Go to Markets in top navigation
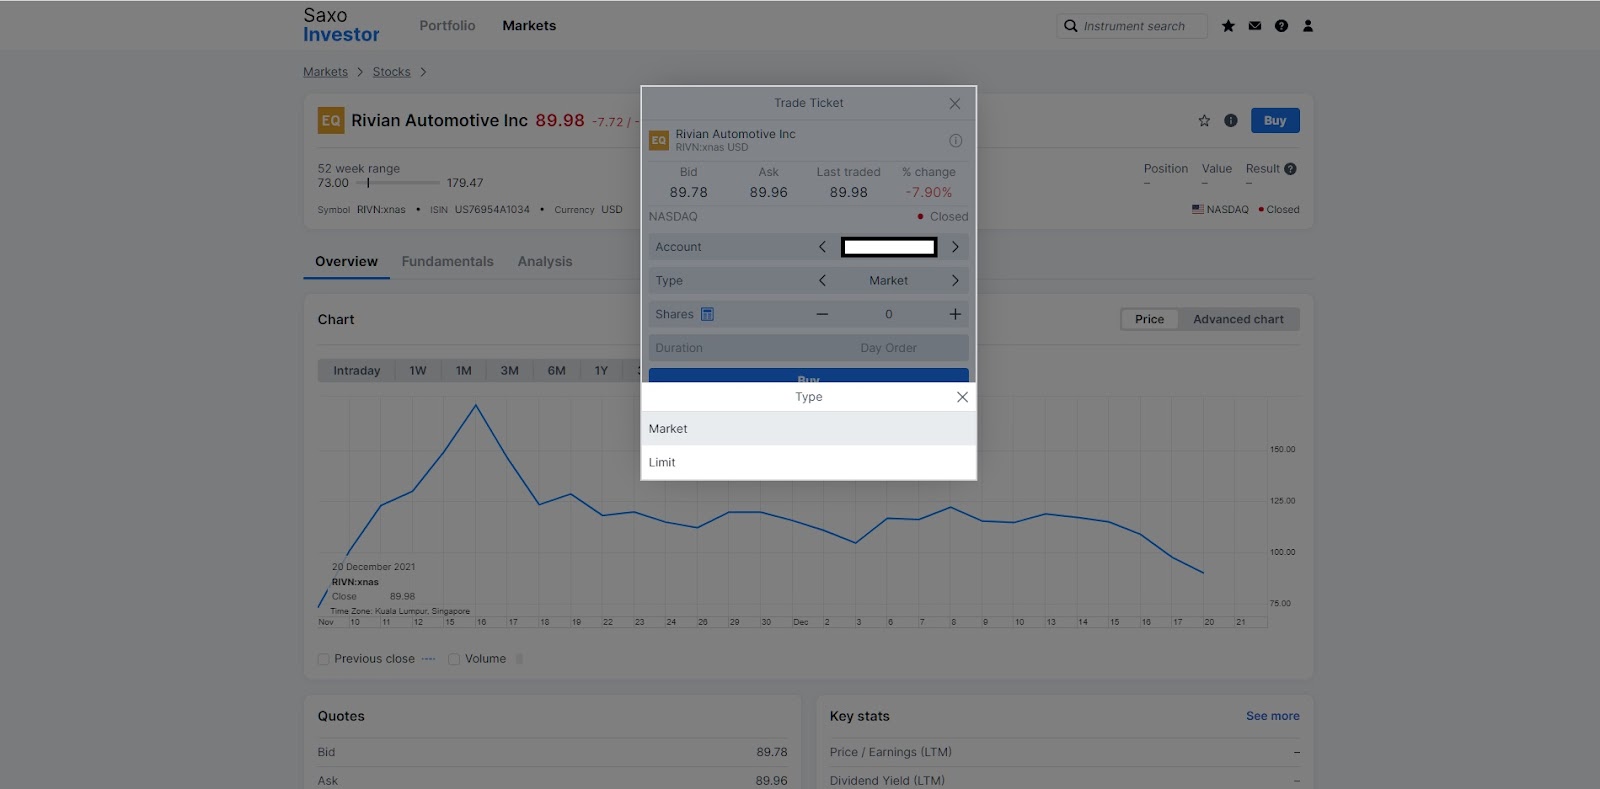 (529, 26)
